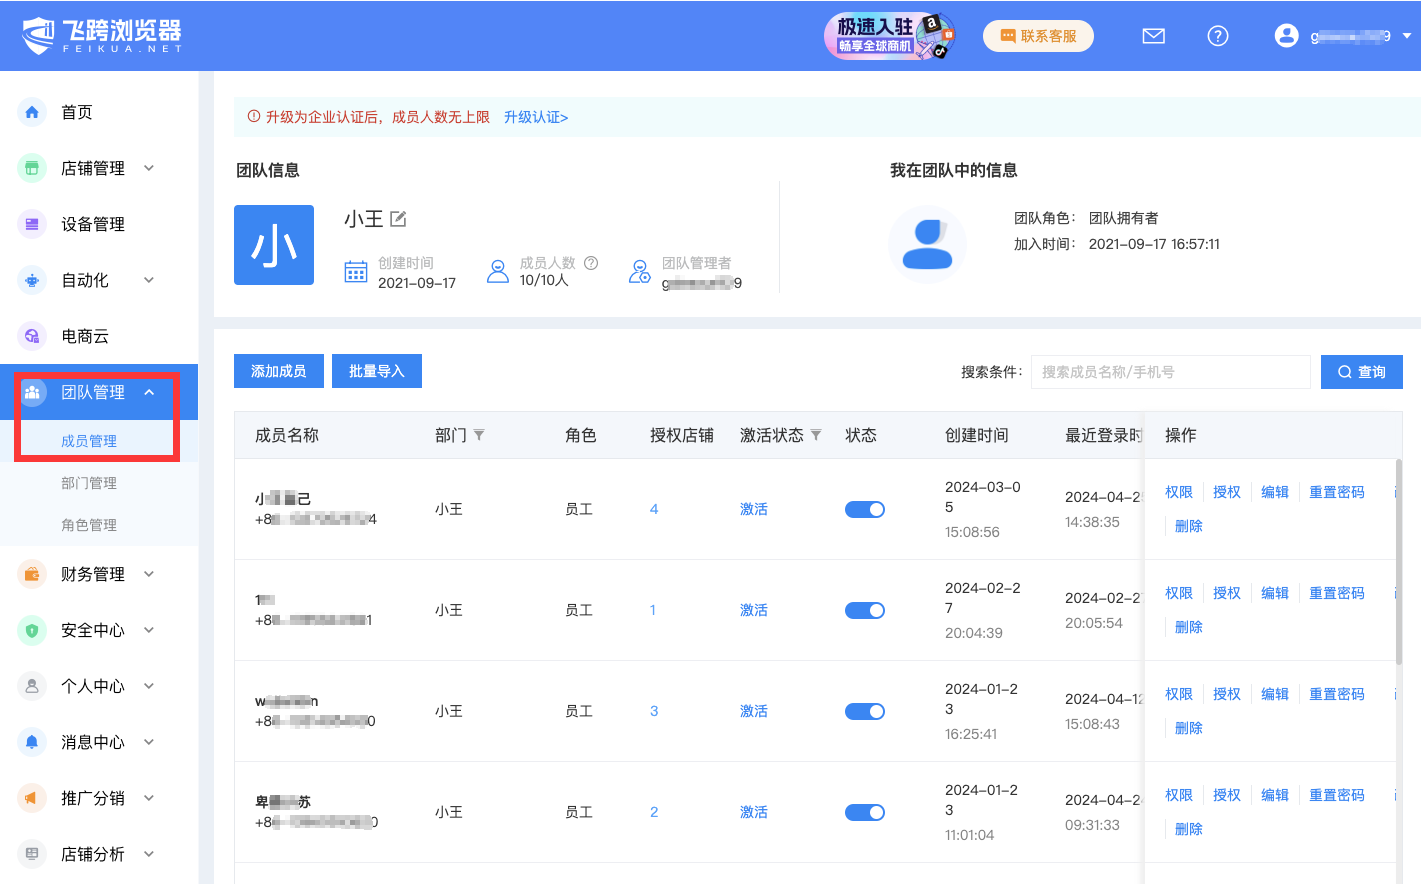Click 激活 status in first member row
1421x884 pixels.
point(754,509)
